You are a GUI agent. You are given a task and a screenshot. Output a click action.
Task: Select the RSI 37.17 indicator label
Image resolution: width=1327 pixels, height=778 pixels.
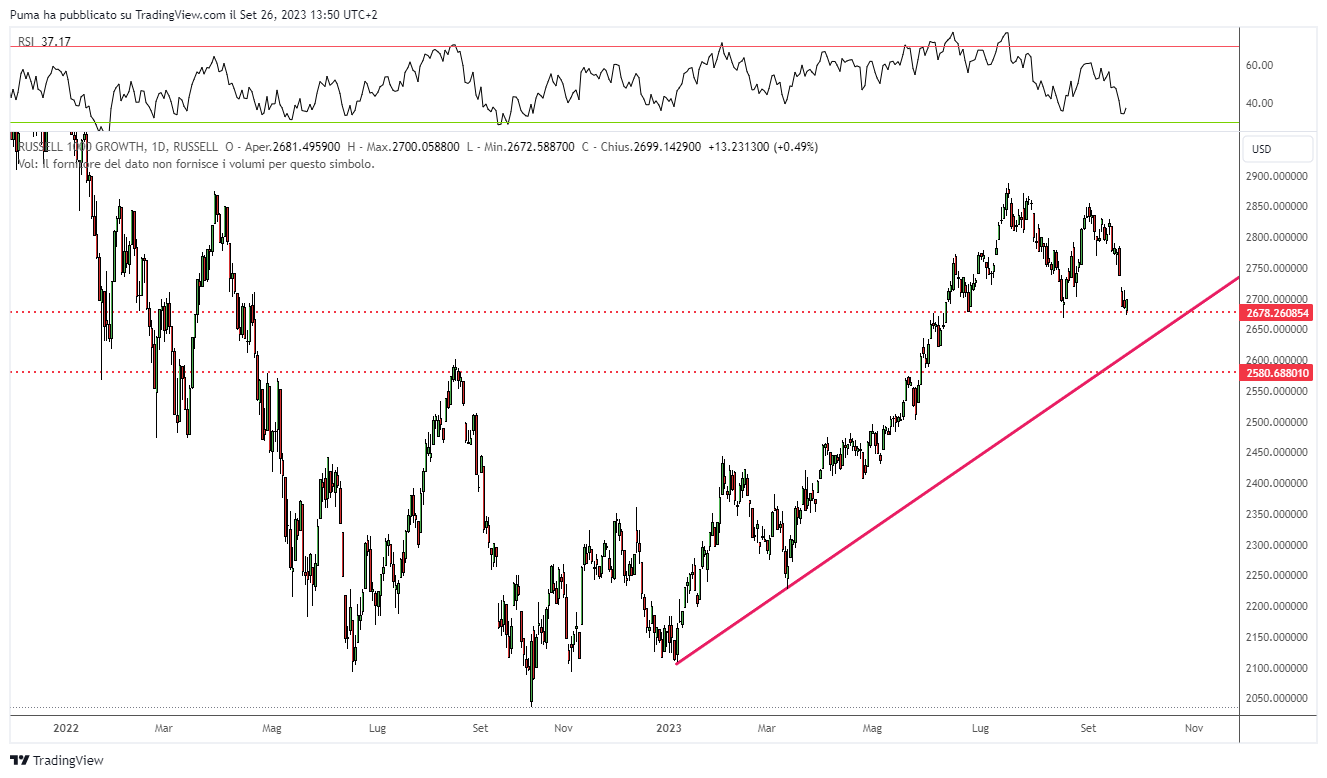(44, 42)
